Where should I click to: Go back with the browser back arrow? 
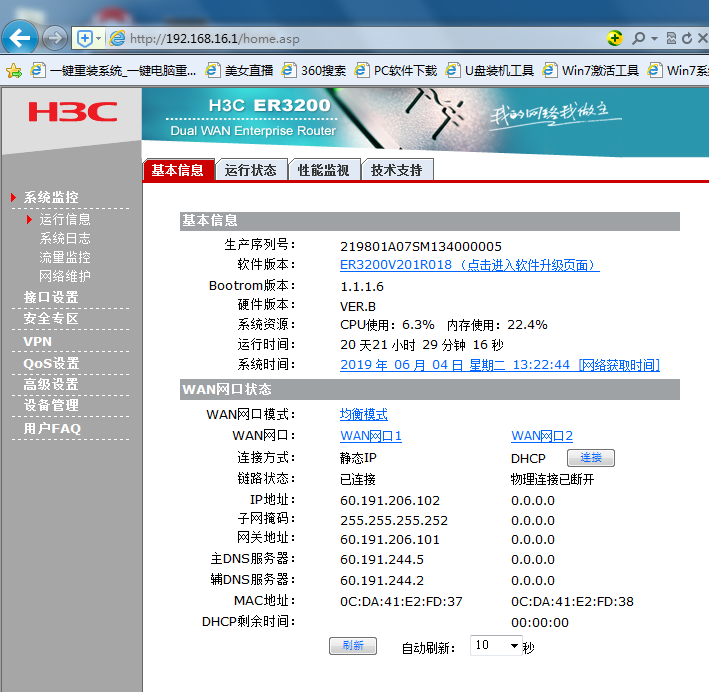pyautogui.click(x=20, y=38)
